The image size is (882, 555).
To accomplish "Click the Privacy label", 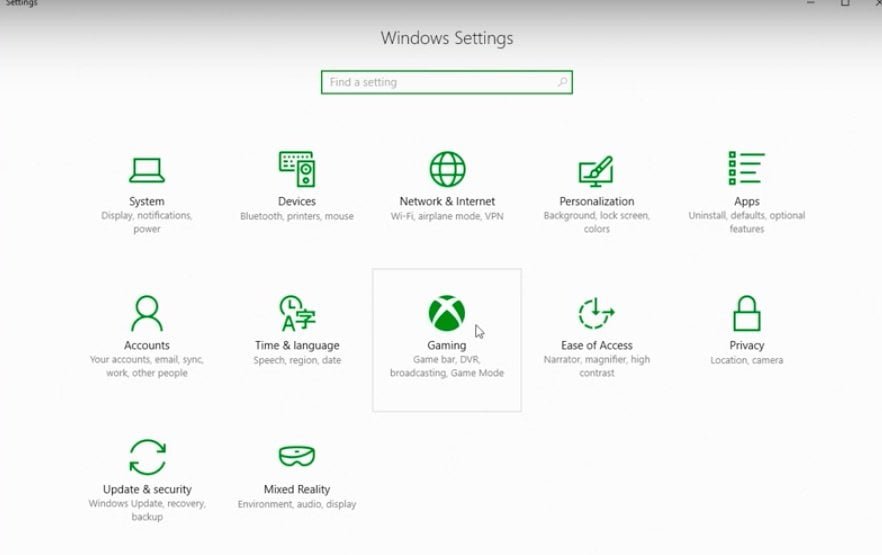I will pyautogui.click(x=746, y=345).
